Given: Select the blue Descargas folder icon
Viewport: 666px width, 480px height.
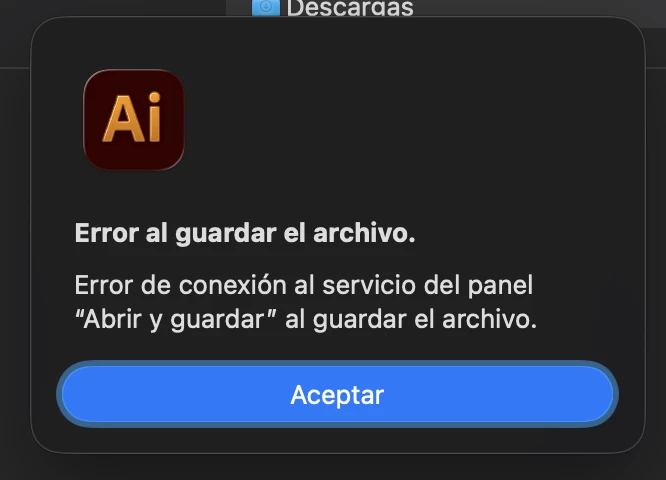Looking at the screenshot, I should [266, 8].
